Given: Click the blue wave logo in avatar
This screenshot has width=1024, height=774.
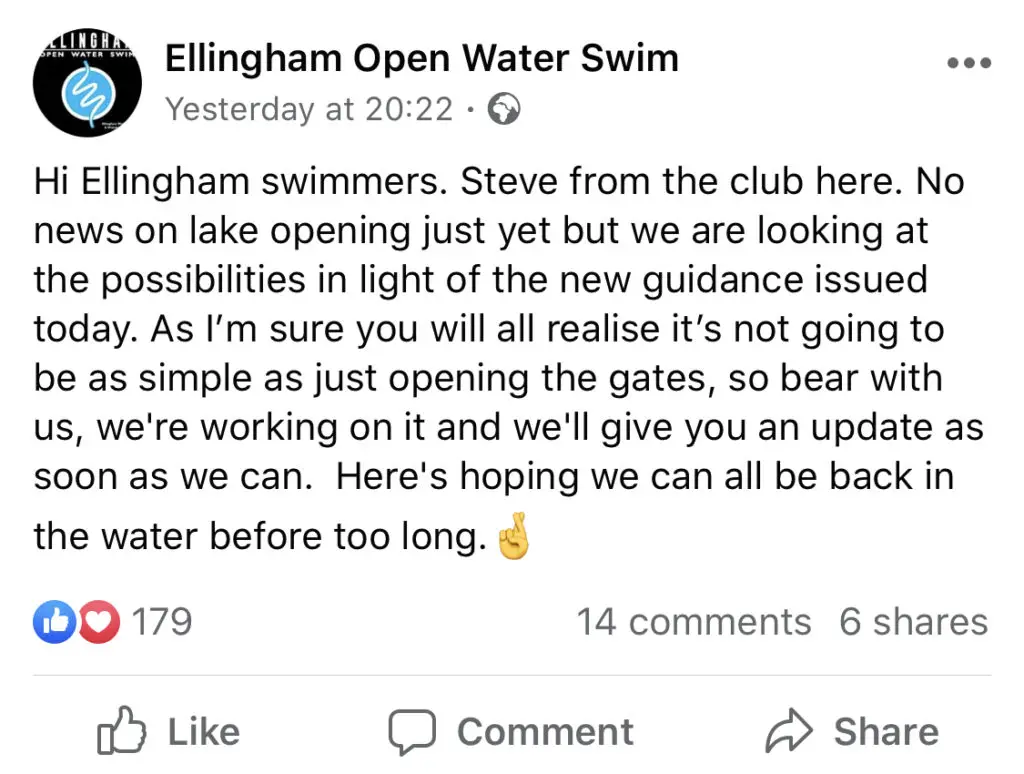Looking at the screenshot, I should 89,96.
